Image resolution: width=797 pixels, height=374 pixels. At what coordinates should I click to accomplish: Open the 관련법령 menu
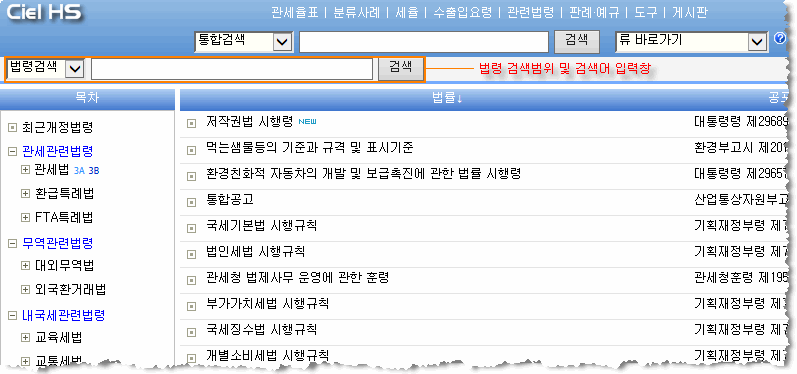(x=531, y=13)
